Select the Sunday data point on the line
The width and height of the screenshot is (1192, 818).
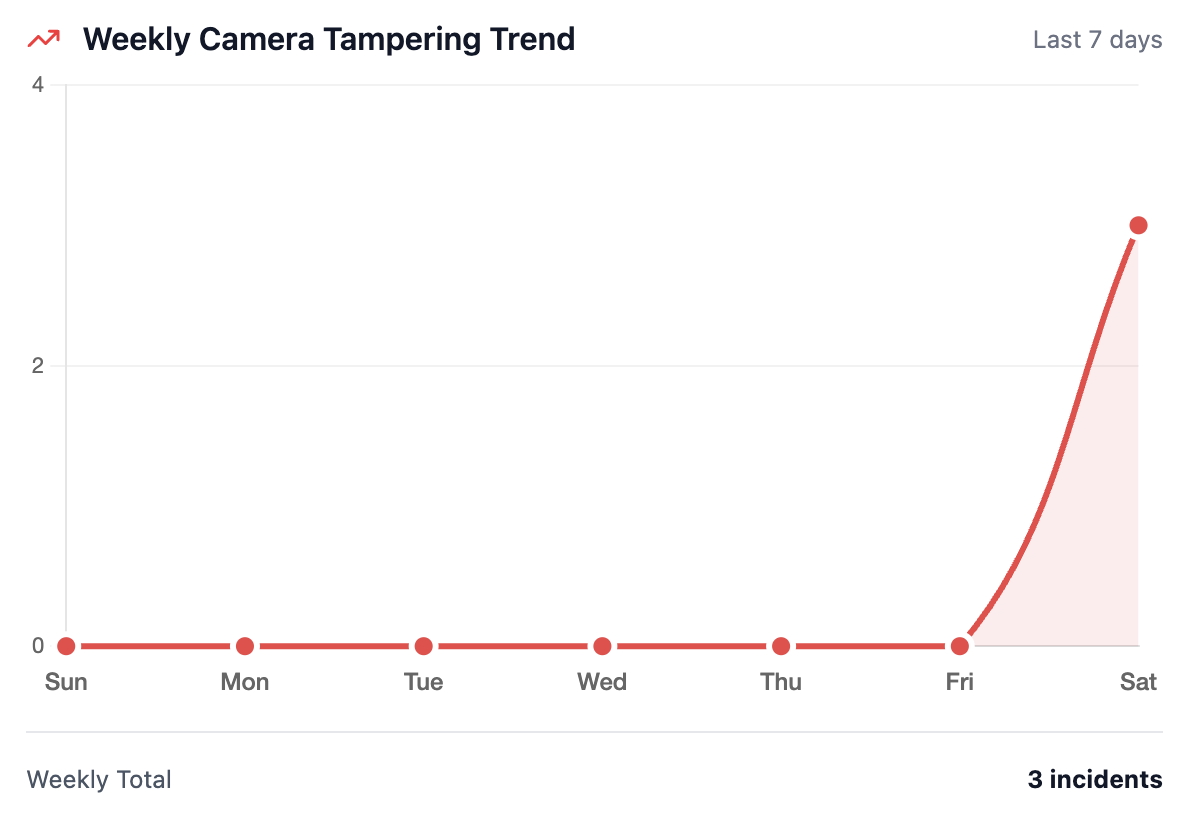[66, 646]
